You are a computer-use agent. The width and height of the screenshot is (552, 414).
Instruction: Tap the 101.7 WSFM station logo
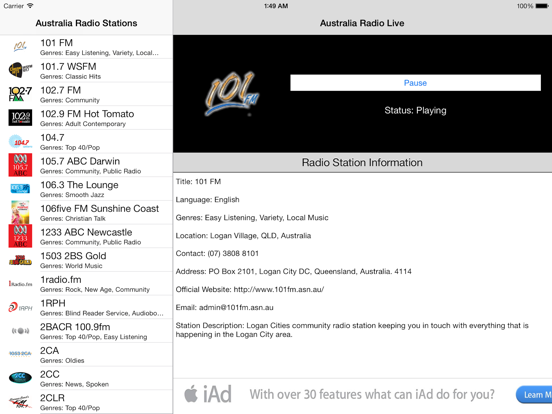[20, 70]
